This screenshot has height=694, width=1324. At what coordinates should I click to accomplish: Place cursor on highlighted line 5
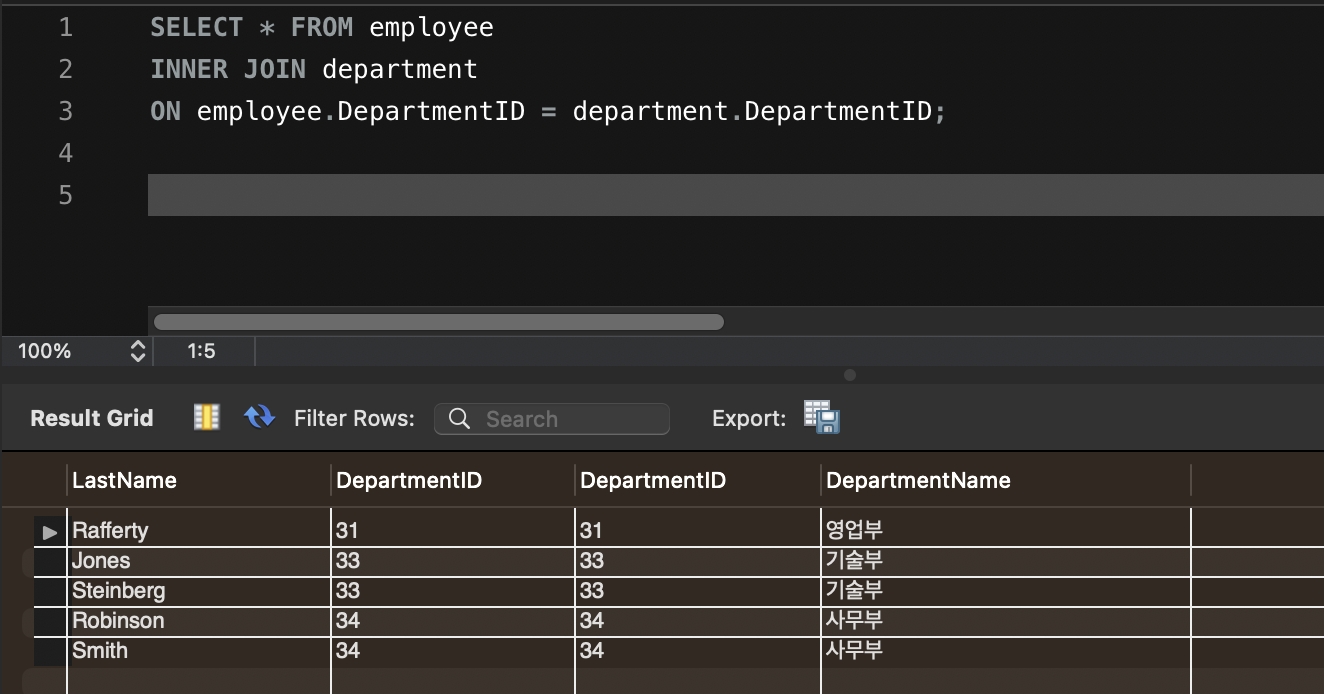736,195
